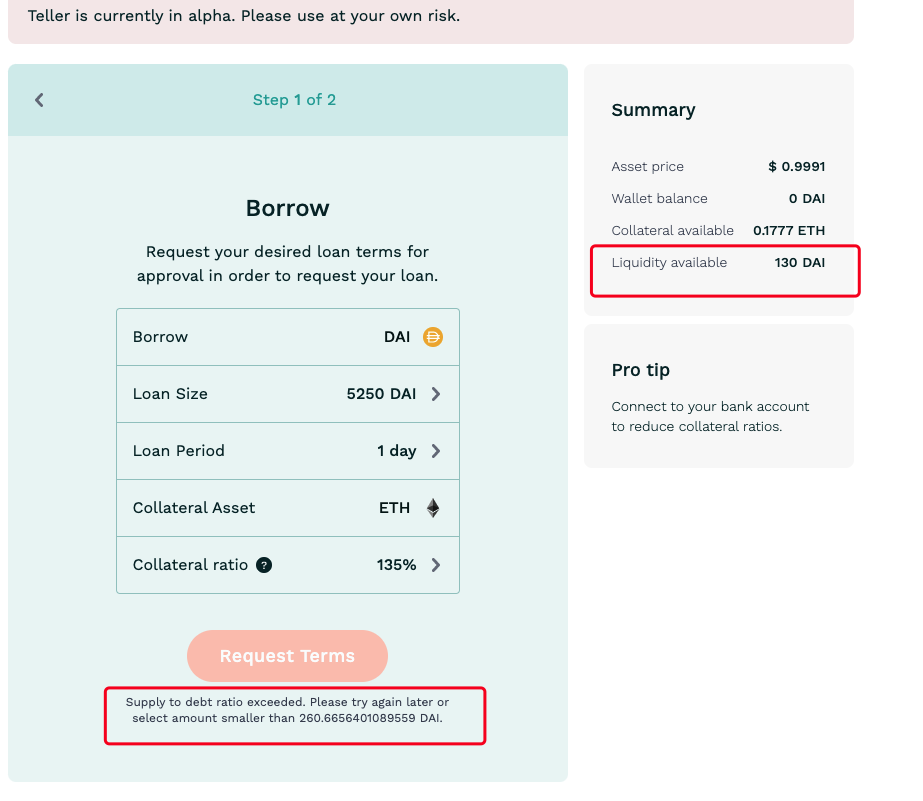Open the Collateral Asset ETH row
Image resolution: width=923 pixels, height=801 pixels.
coord(288,508)
